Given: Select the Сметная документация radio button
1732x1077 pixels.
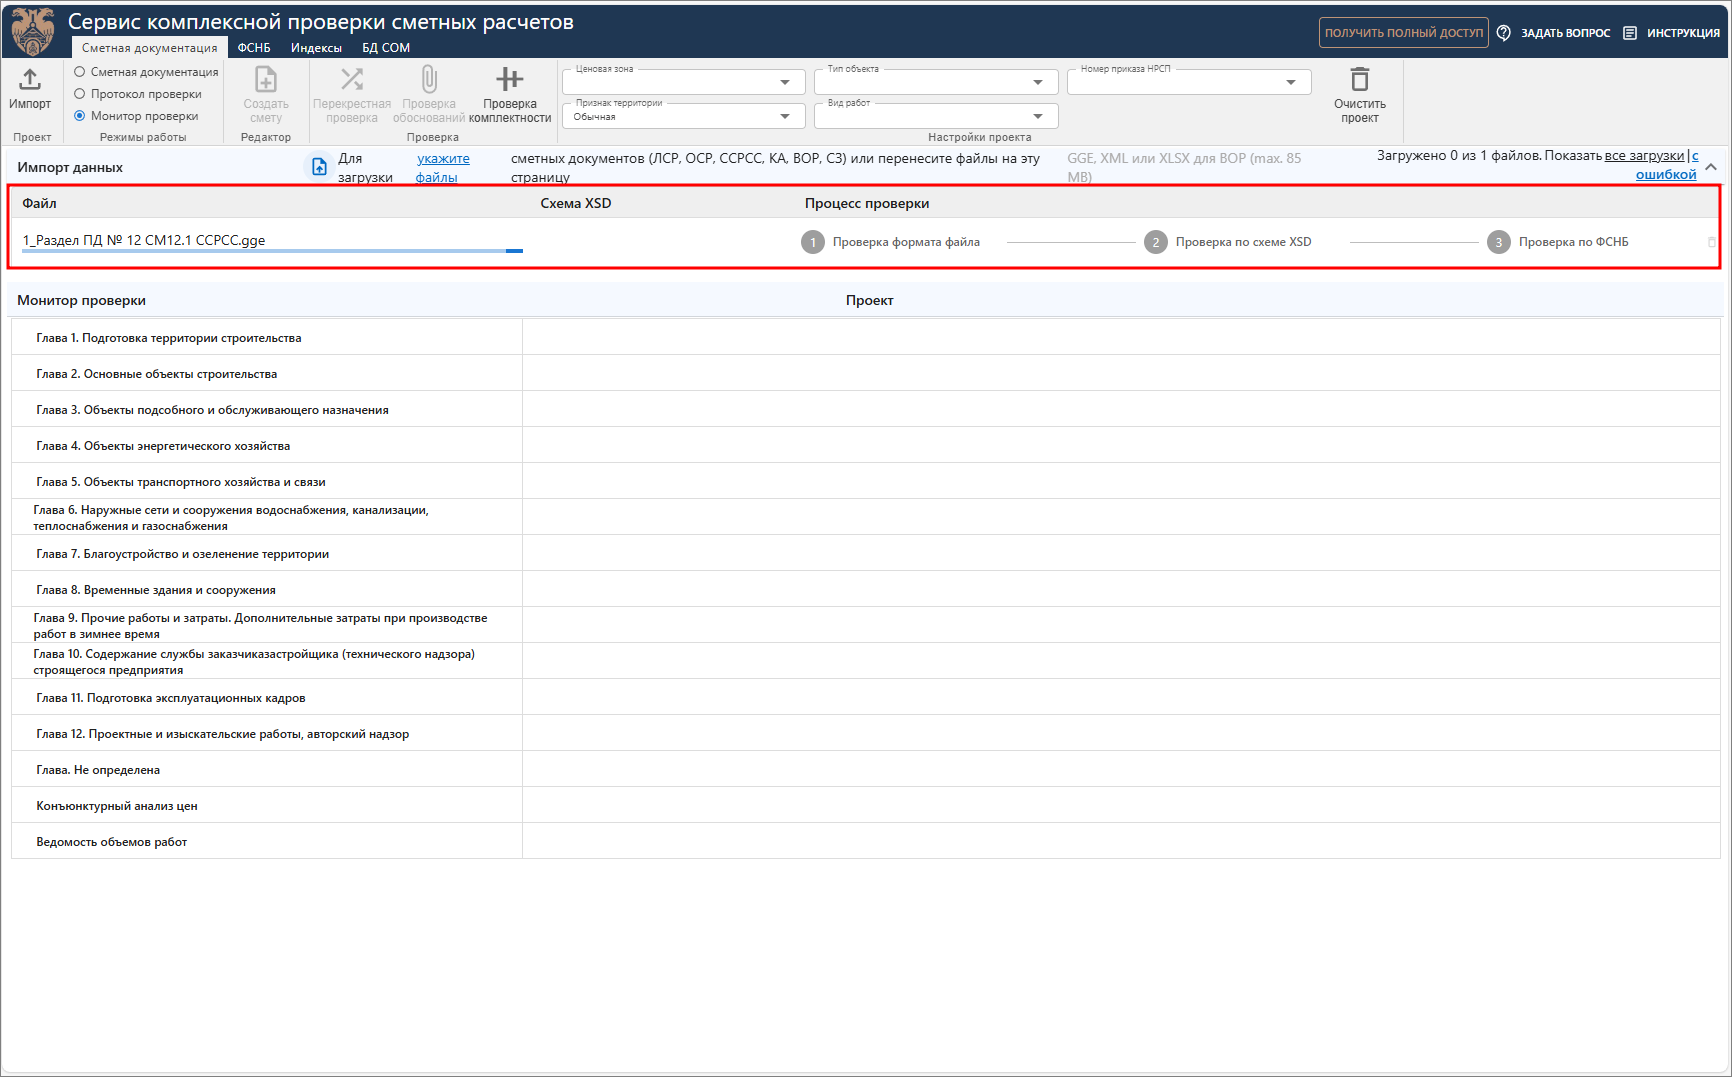Looking at the screenshot, I should click(x=80, y=72).
